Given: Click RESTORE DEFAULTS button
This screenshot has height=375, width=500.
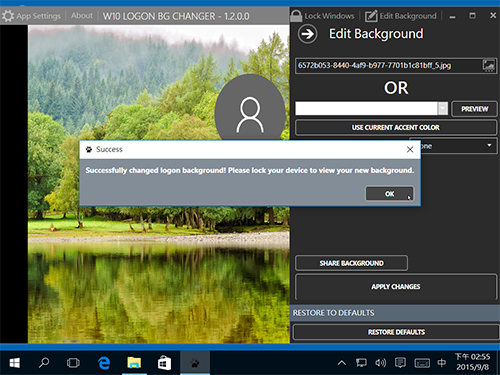Looking at the screenshot, I should tap(396, 332).
